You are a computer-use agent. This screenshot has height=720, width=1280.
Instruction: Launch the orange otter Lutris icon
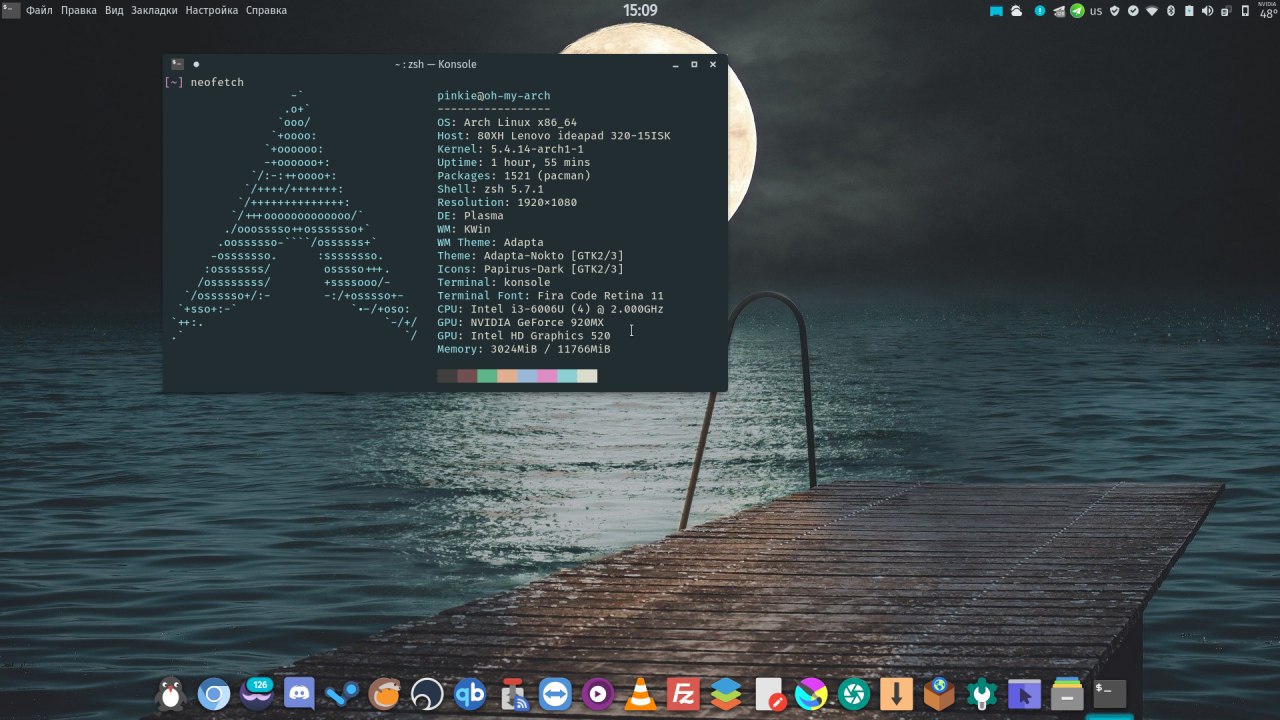pyautogui.click(x=385, y=693)
